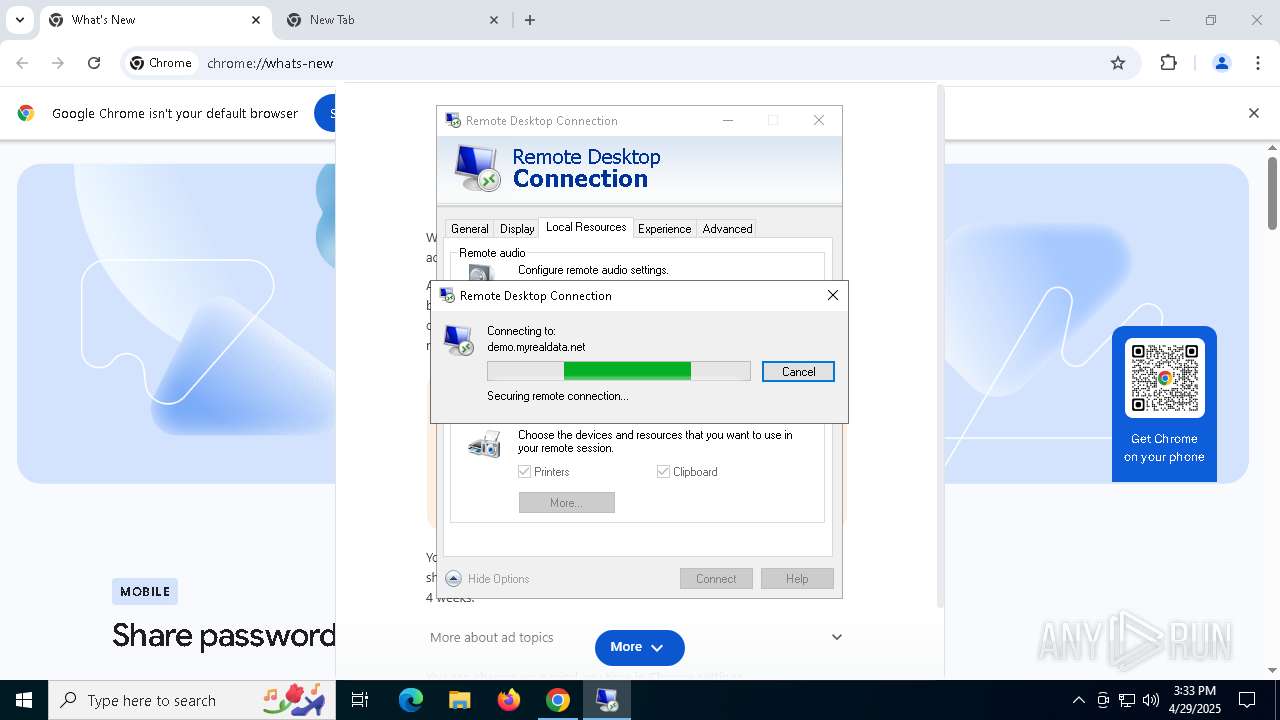Close the Remote Desktop Connection options window
Viewport: 1280px width, 720px height.
pyautogui.click(x=819, y=120)
